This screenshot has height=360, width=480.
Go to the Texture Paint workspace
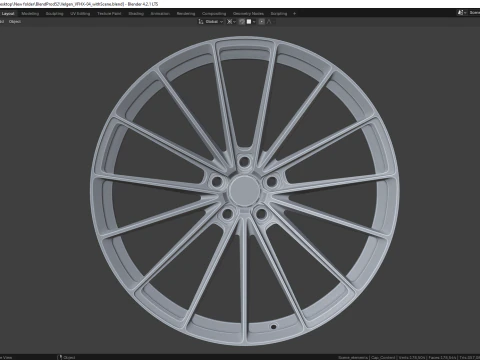point(109,14)
